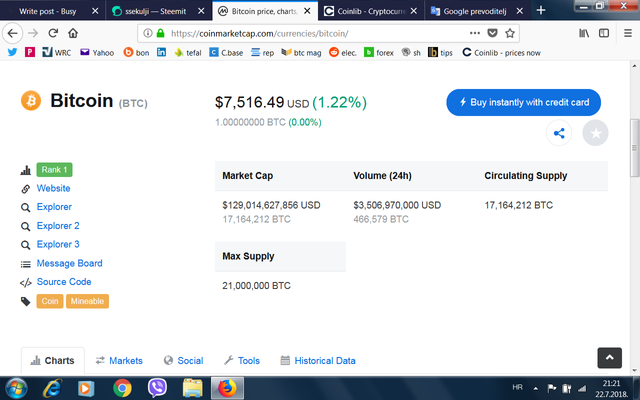Open a new browser tab
The height and width of the screenshot is (400, 640).
coord(541,11)
